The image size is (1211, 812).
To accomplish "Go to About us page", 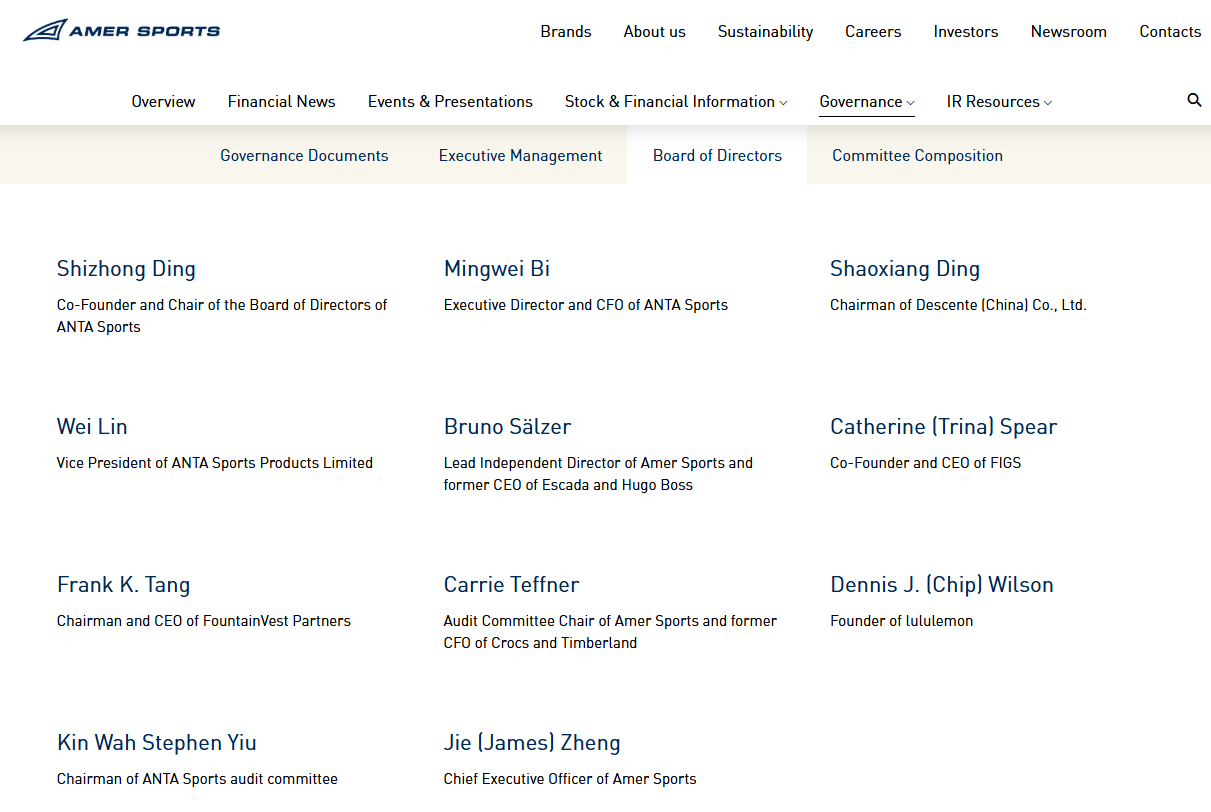I will tap(655, 31).
